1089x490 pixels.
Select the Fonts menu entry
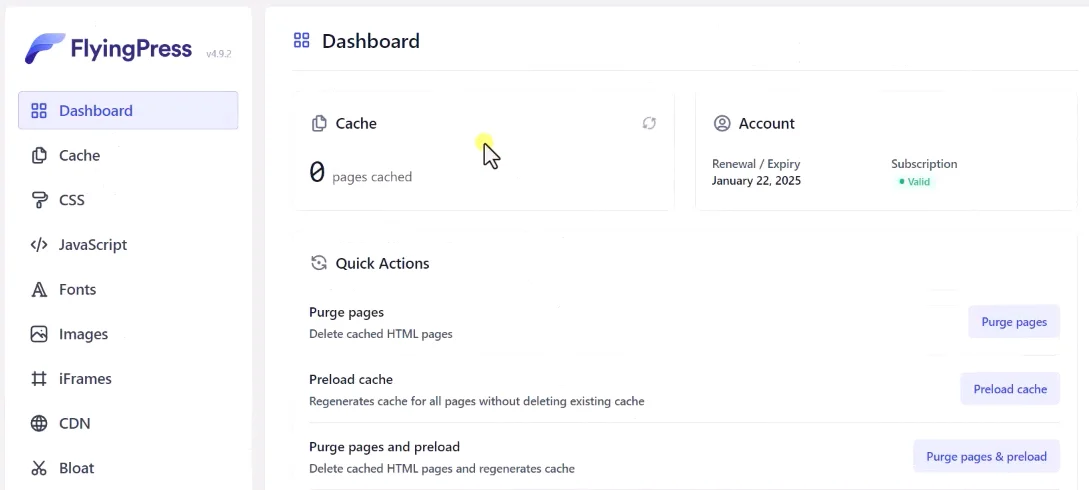(77, 290)
